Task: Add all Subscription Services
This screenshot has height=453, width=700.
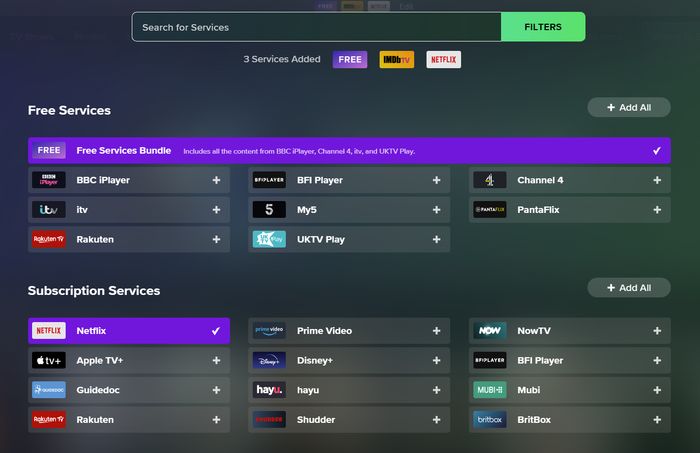Action: tap(629, 288)
